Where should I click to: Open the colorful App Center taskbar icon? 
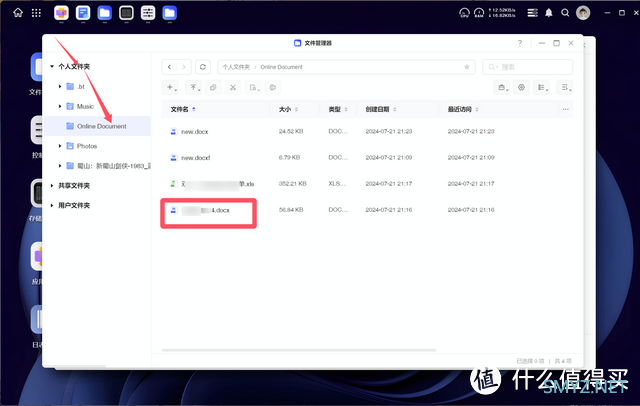coord(61,13)
